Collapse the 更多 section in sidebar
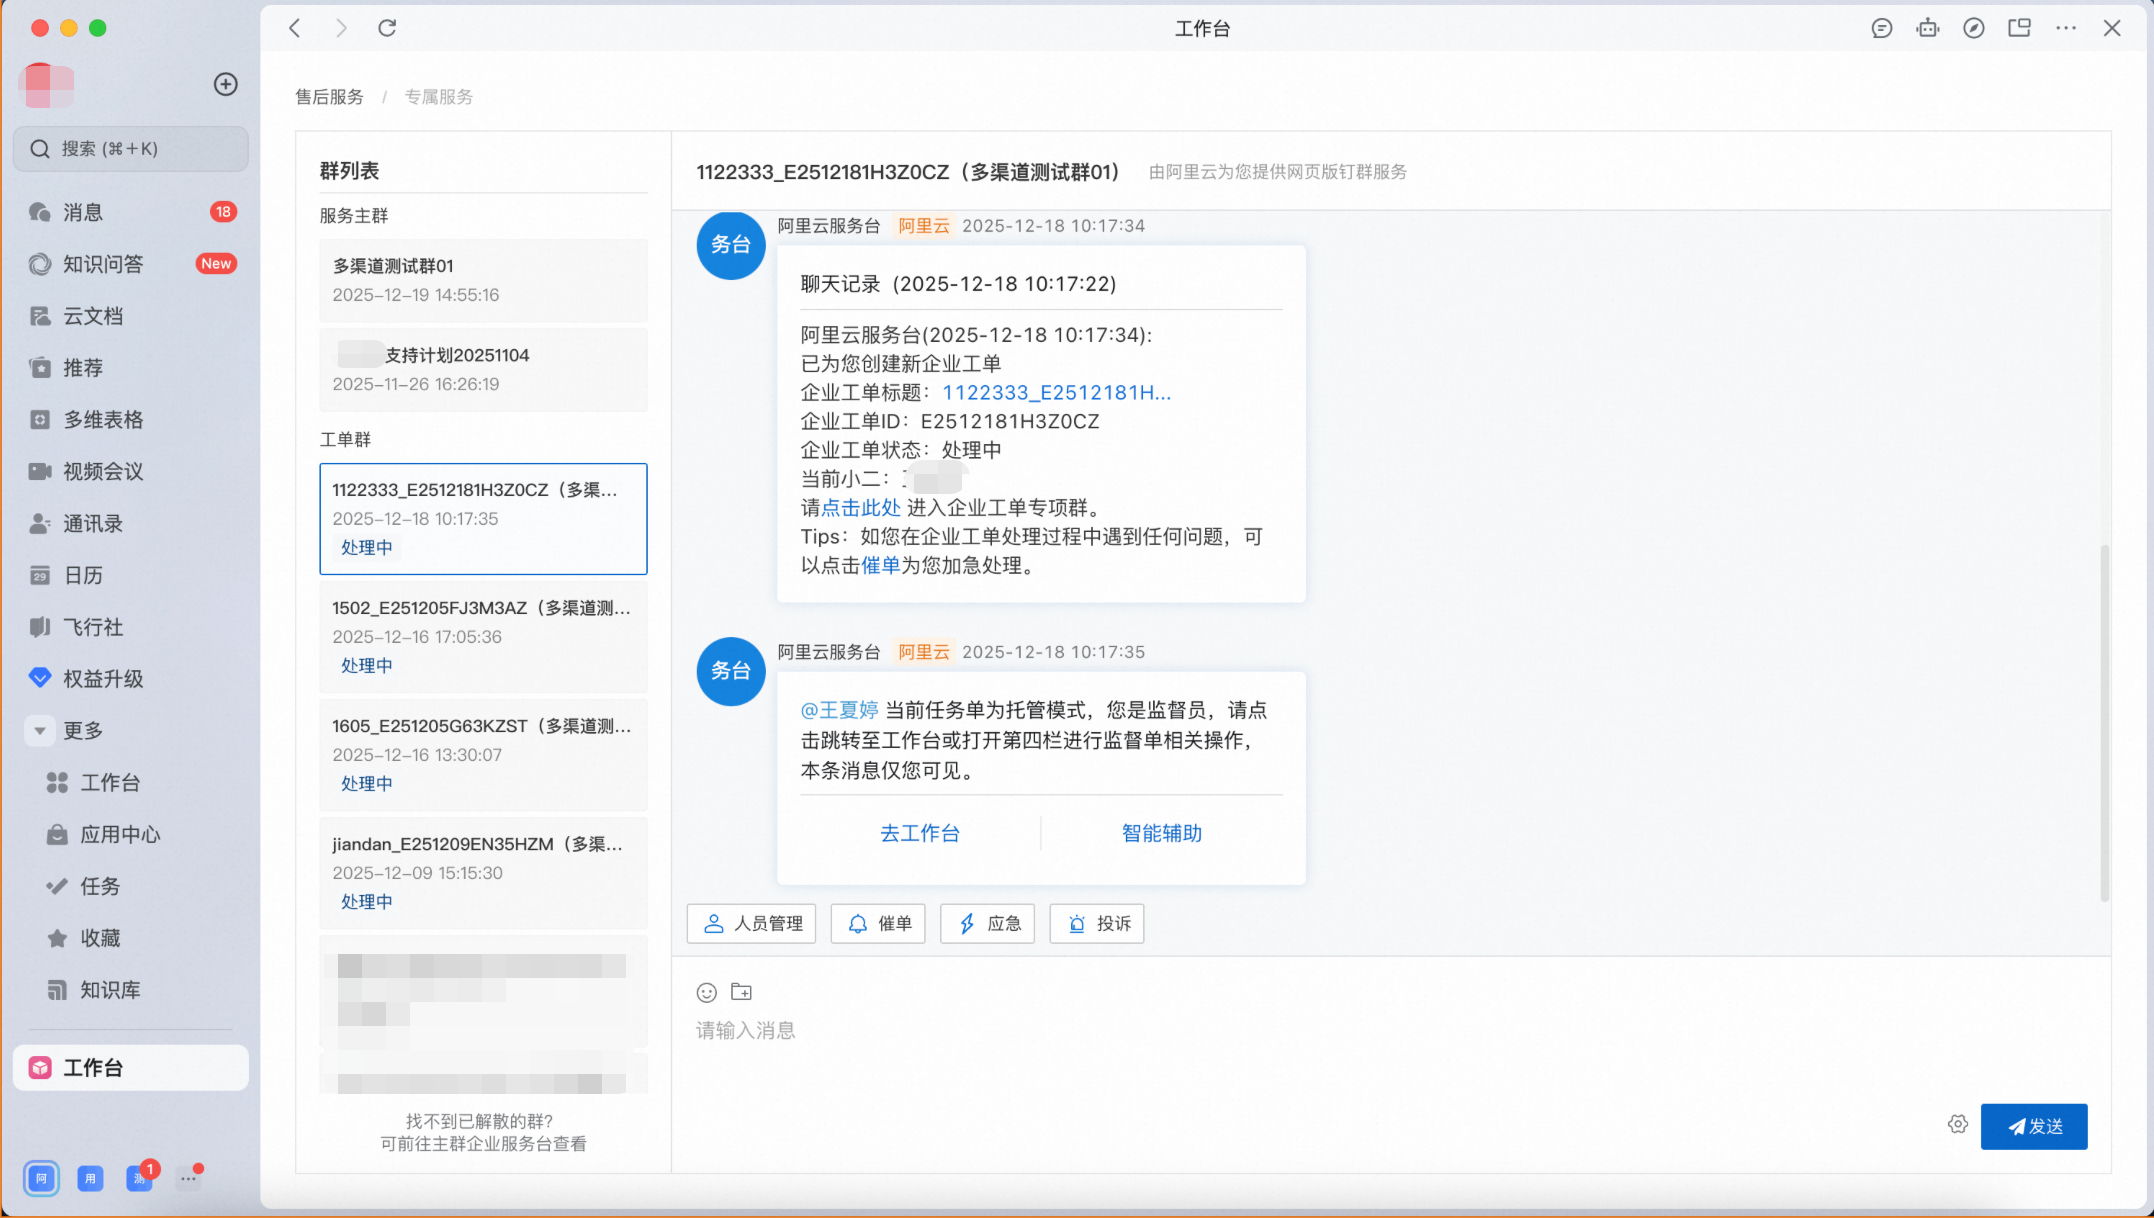The width and height of the screenshot is (2154, 1218). tap(40, 731)
